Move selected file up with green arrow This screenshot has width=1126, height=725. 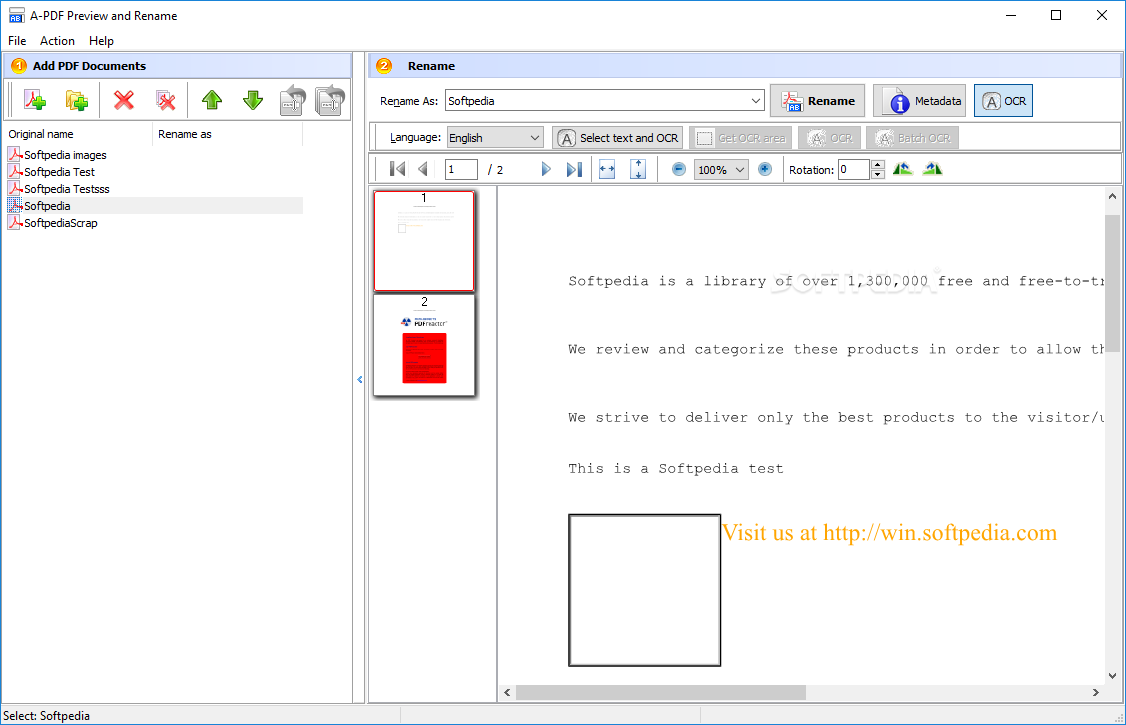coord(212,100)
